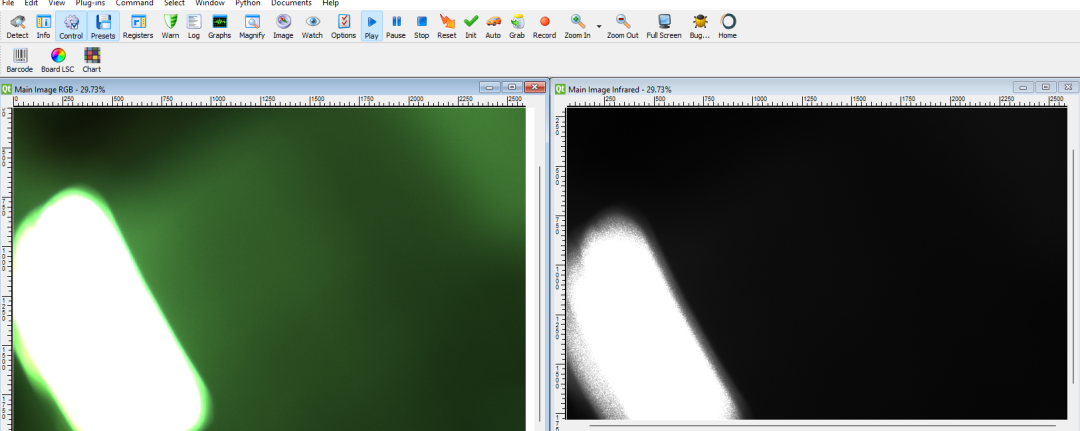Image resolution: width=1080 pixels, height=431 pixels.
Task: Click the Zoom Out magnifier
Action: [x=623, y=26]
